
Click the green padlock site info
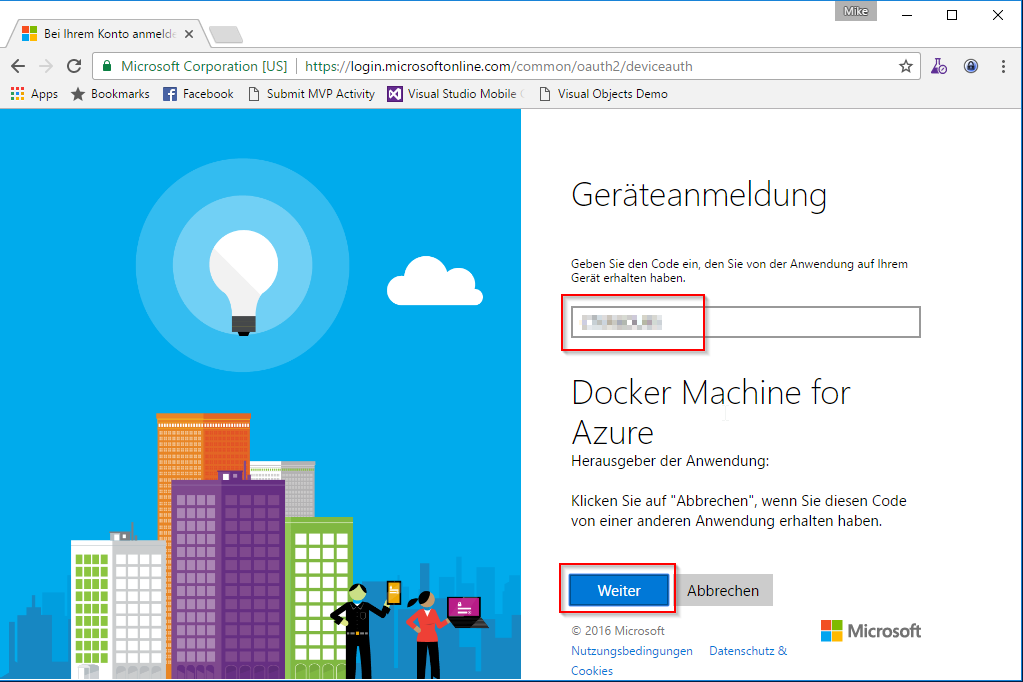[x=107, y=66]
